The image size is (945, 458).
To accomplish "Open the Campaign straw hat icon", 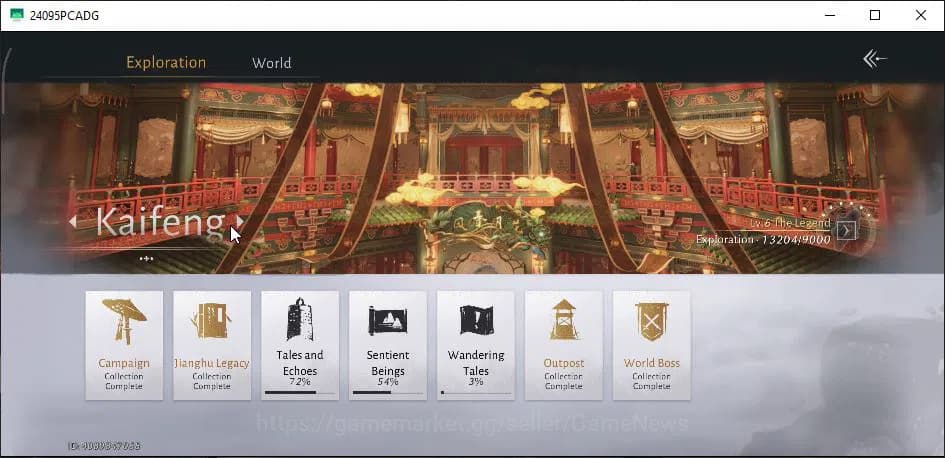I will point(124,321).
